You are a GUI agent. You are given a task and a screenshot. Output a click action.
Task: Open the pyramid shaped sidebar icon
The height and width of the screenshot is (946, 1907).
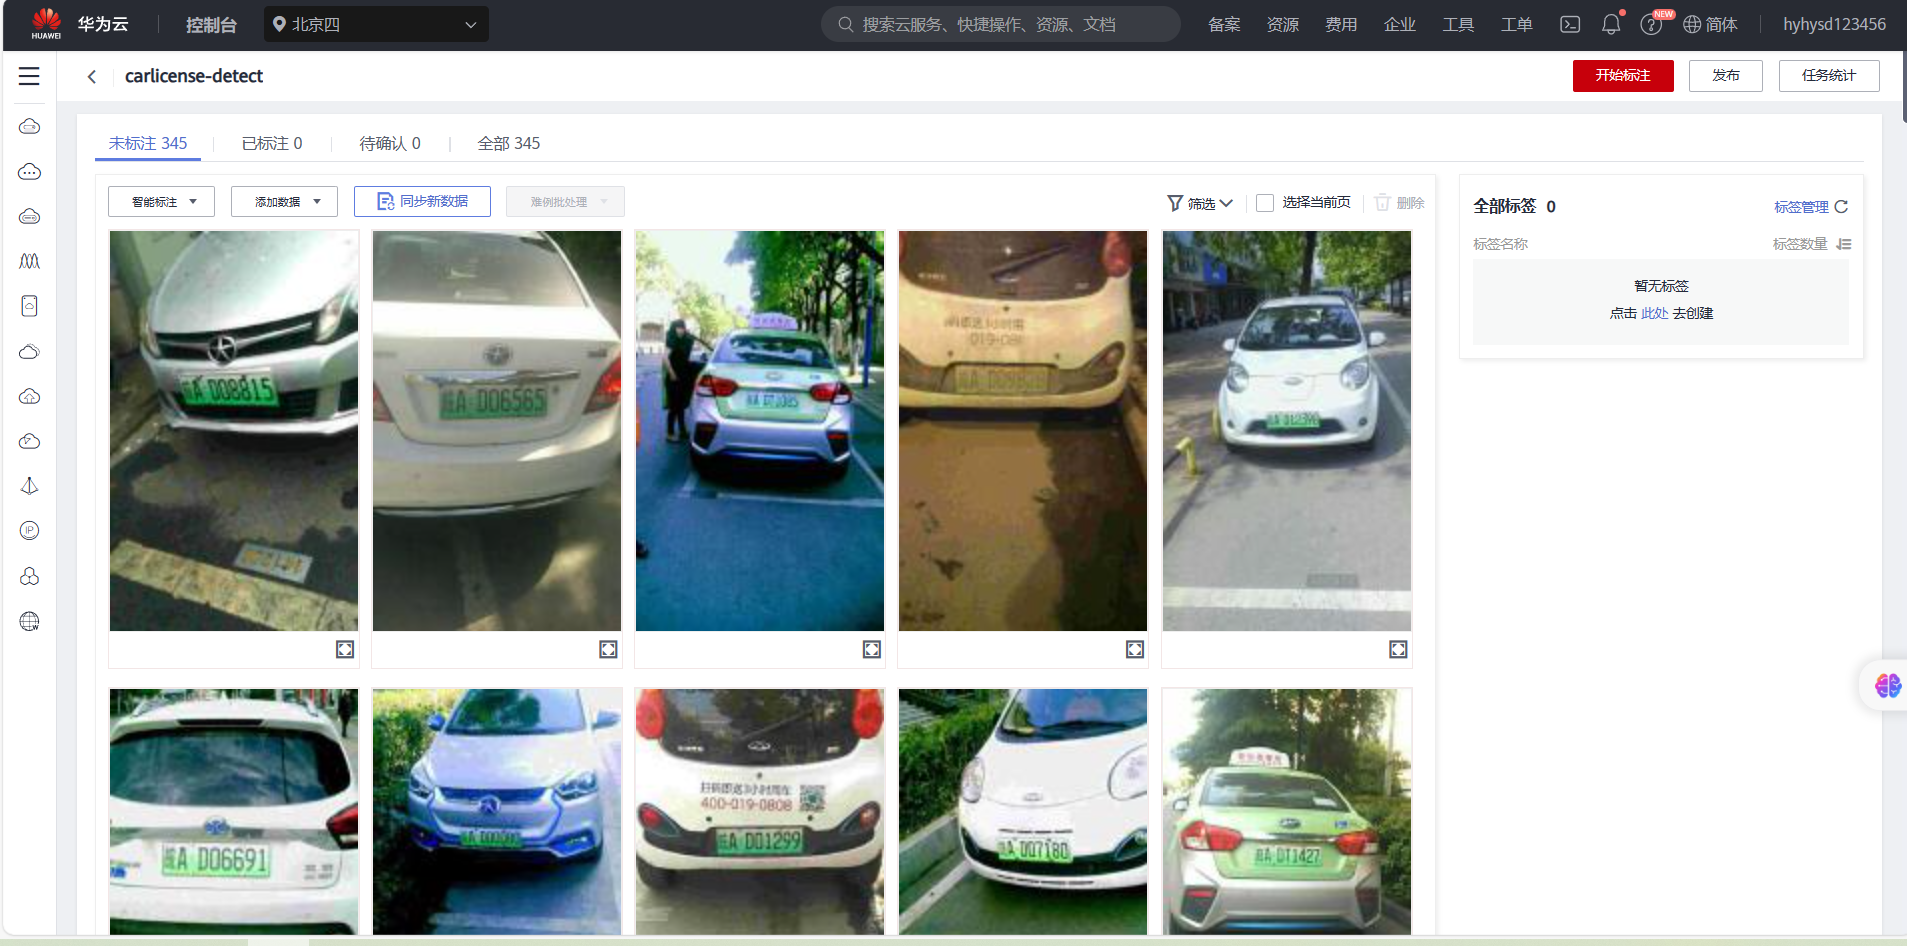(30, 486)
